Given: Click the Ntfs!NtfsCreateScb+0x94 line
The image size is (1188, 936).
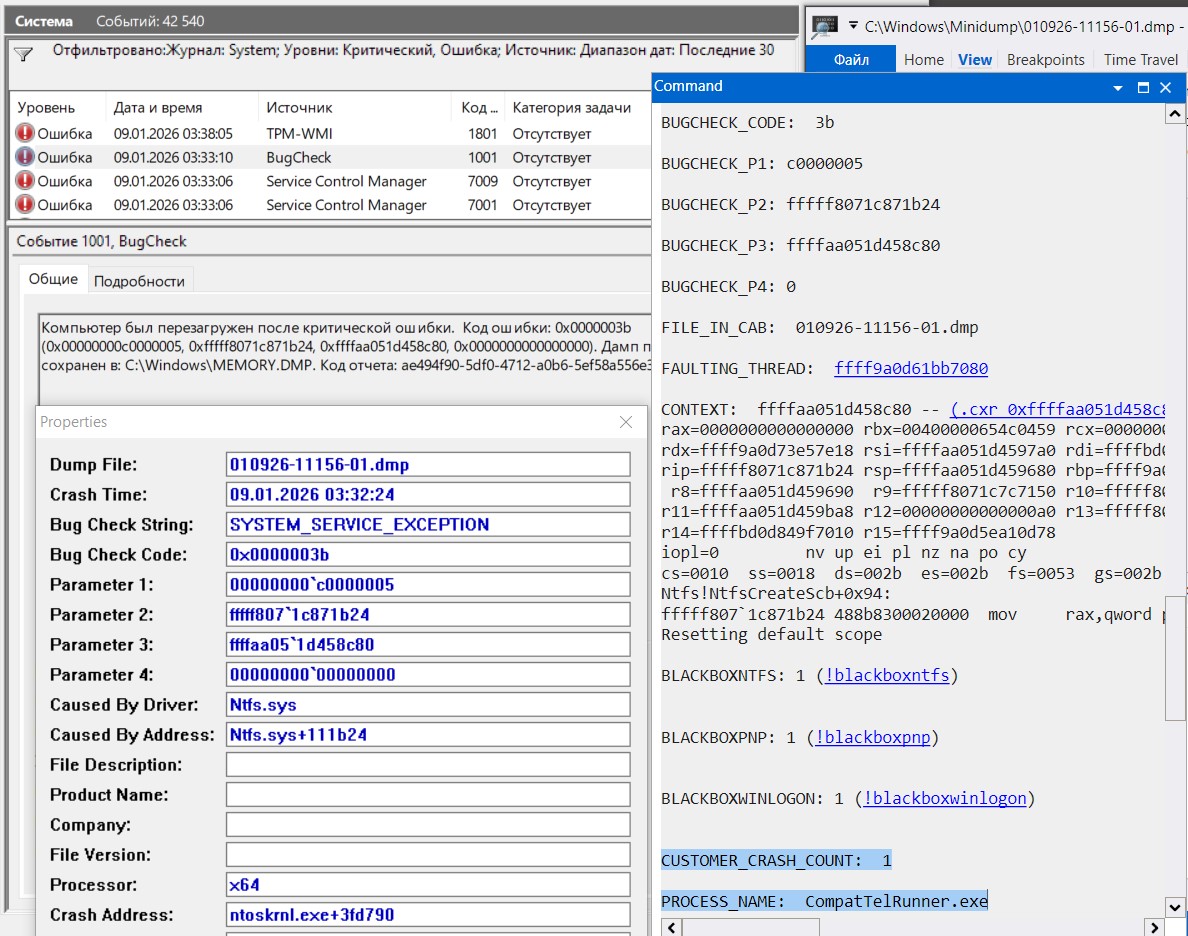Looking at the screenshot, I should click(776, 593).
